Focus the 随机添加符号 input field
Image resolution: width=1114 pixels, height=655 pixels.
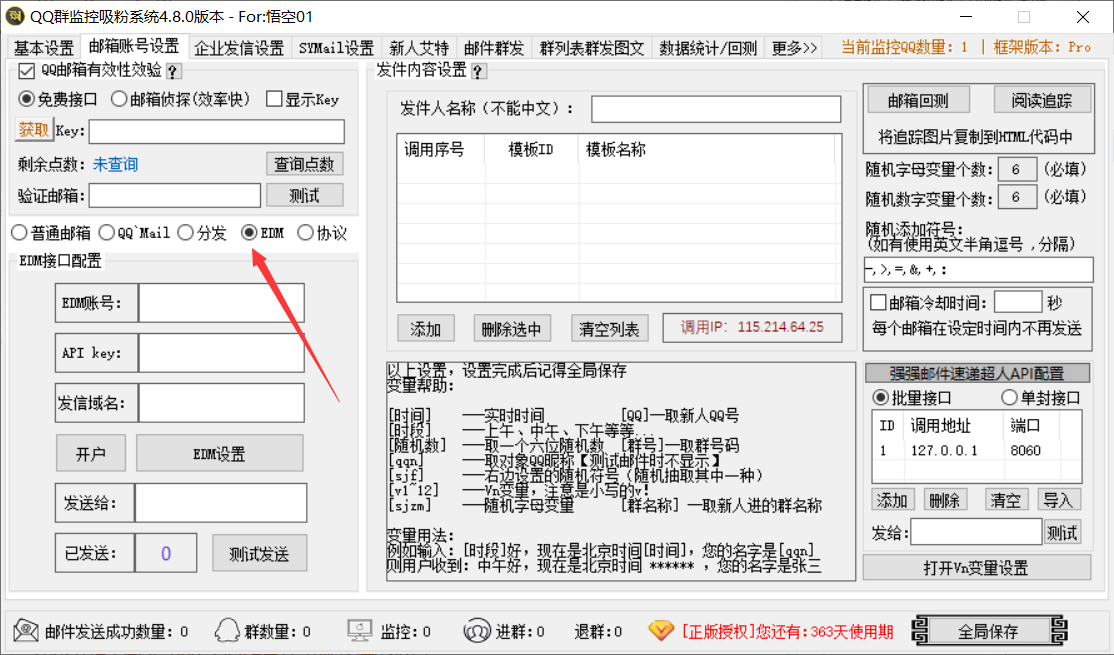tap(978, 270)
